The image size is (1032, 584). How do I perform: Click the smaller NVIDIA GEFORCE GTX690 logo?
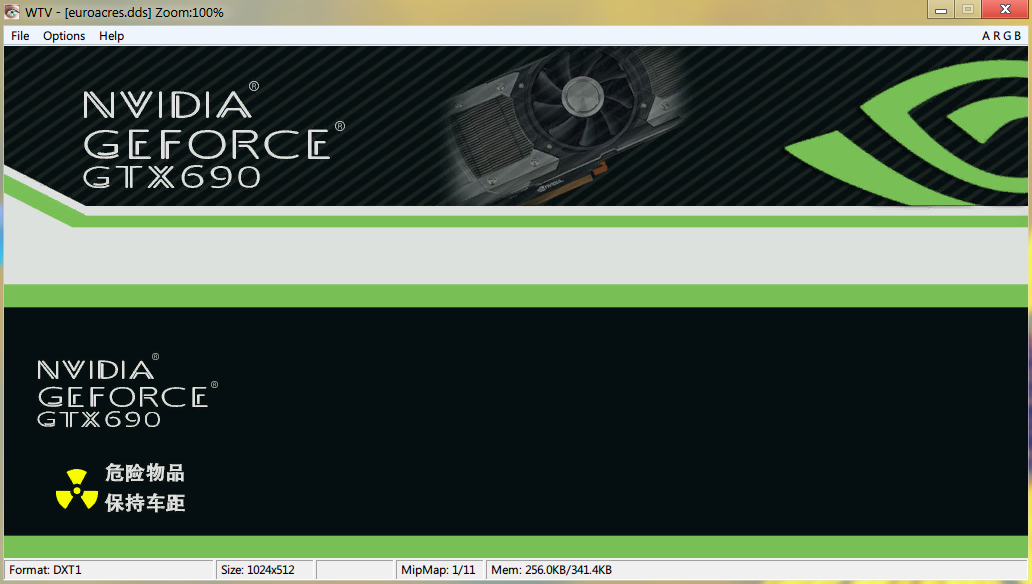coord(127,391)
